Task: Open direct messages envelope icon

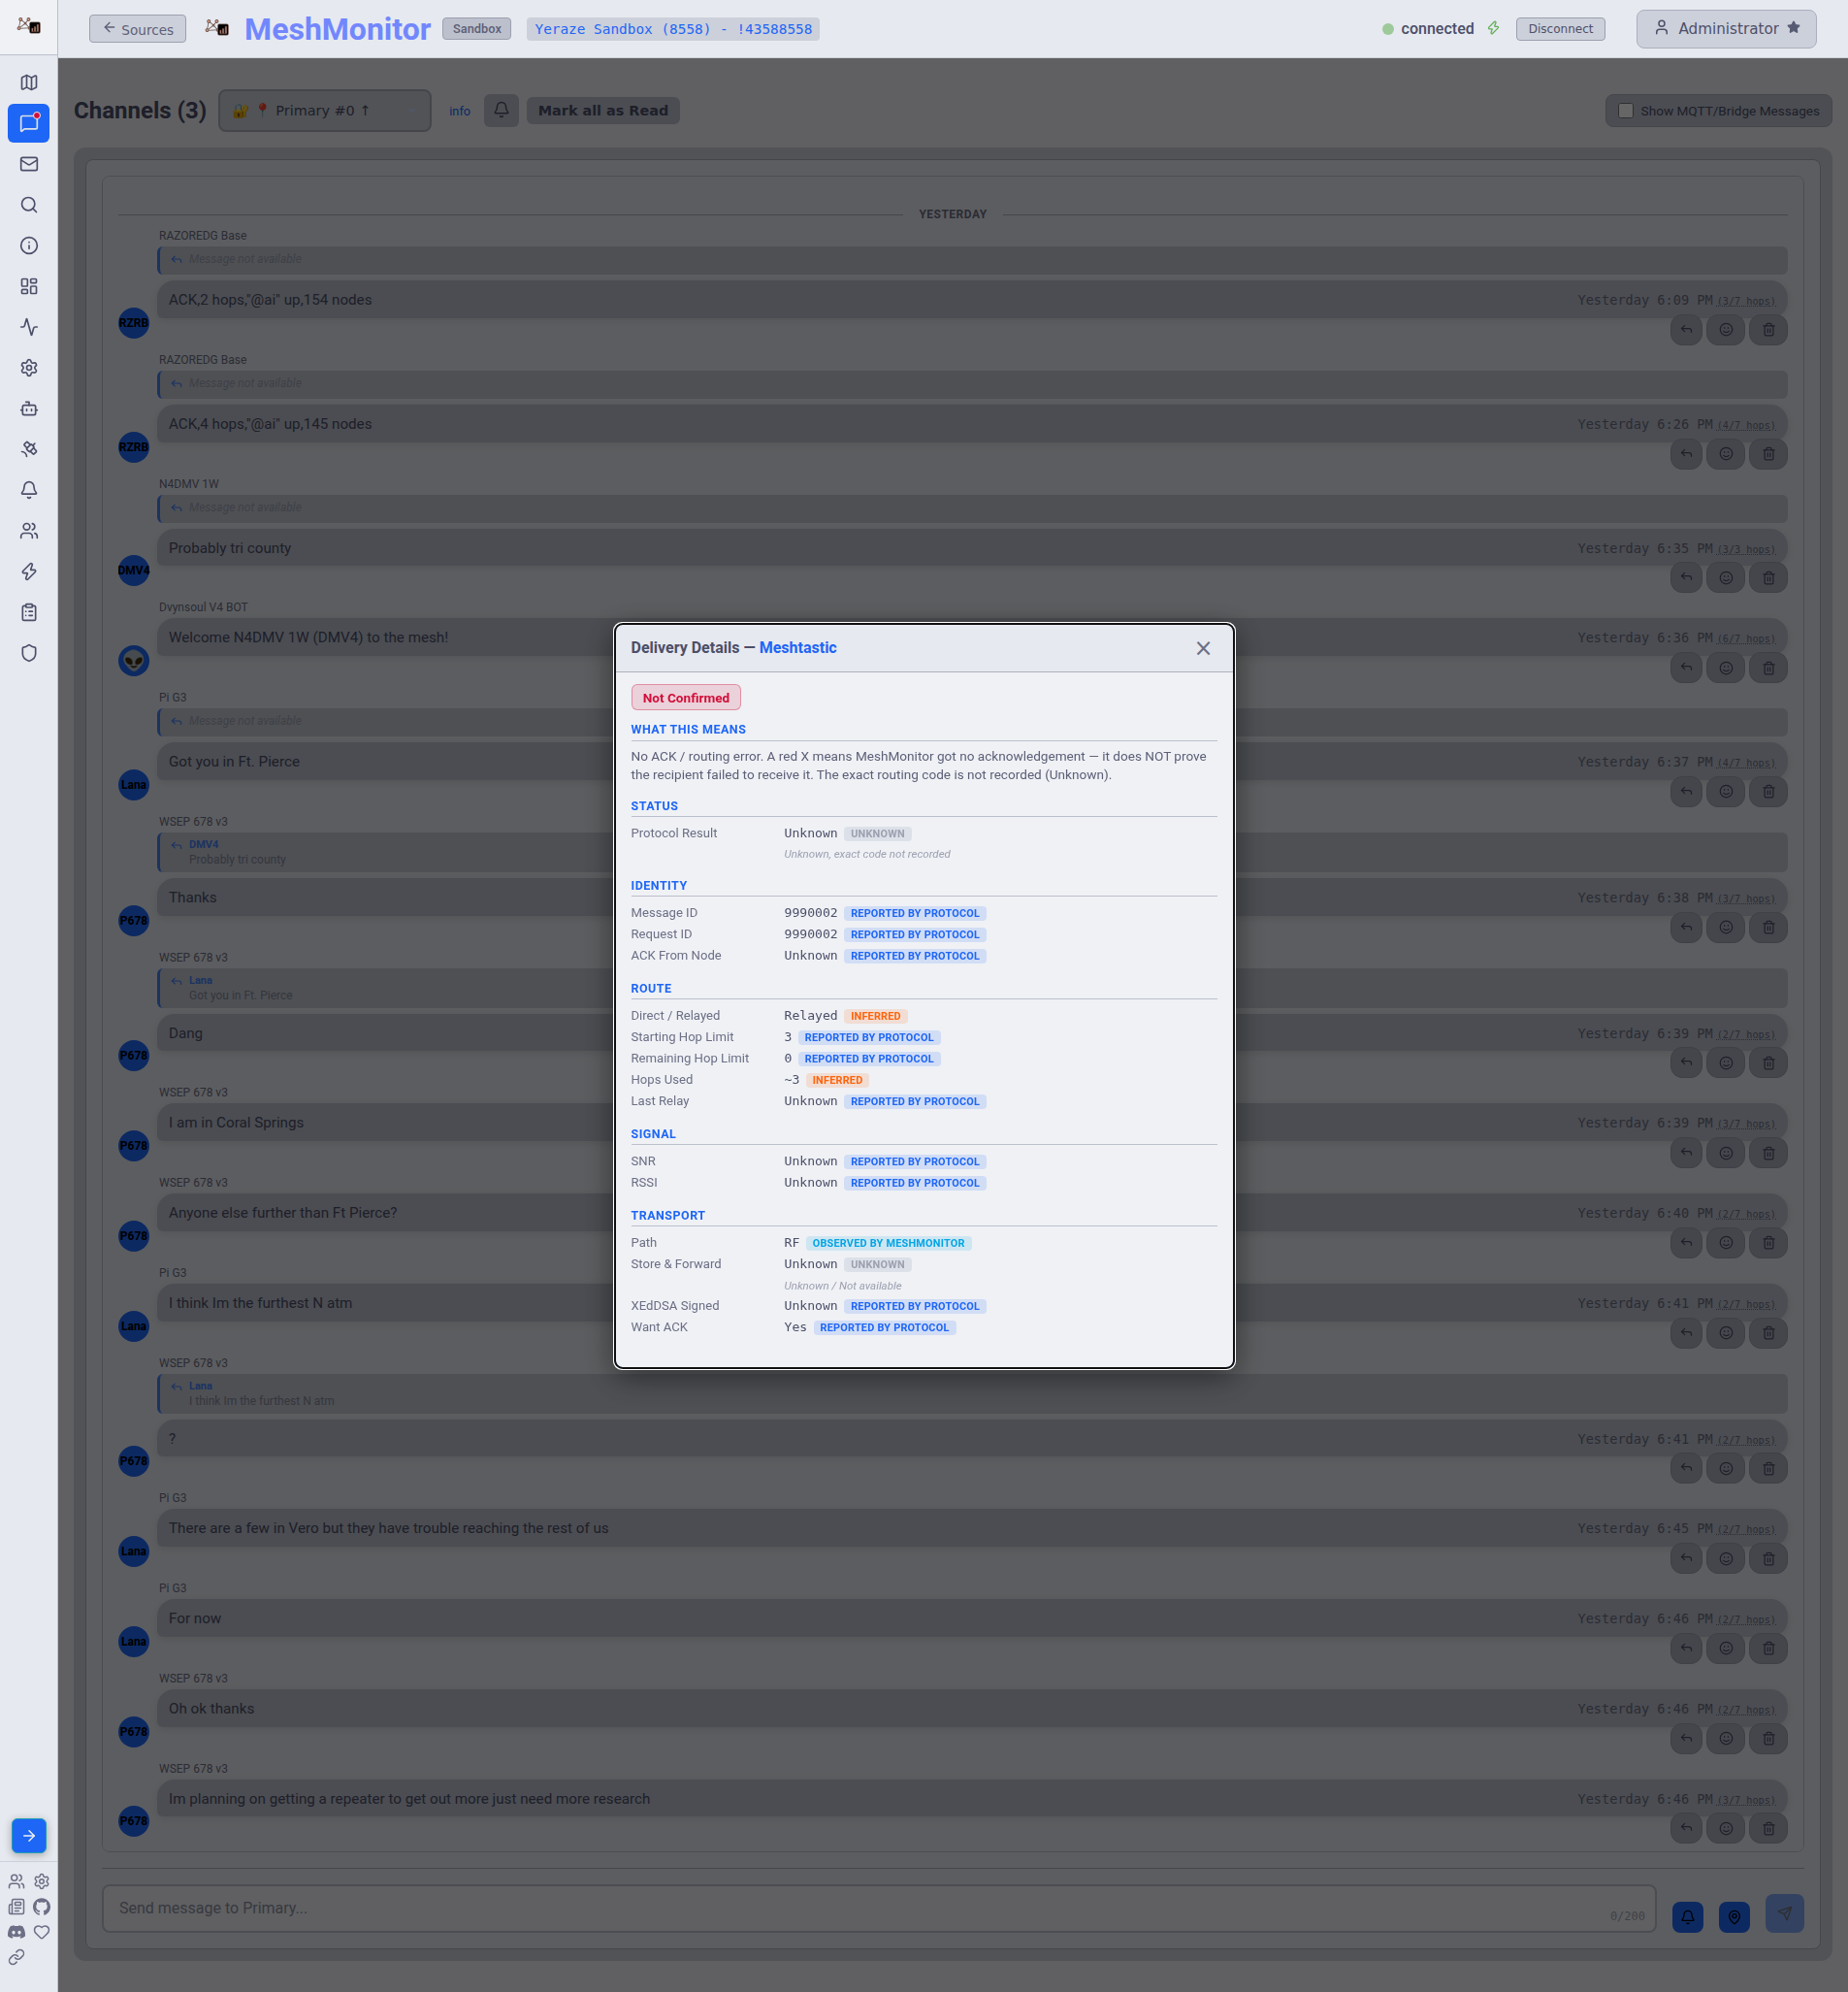Action: 29,164
